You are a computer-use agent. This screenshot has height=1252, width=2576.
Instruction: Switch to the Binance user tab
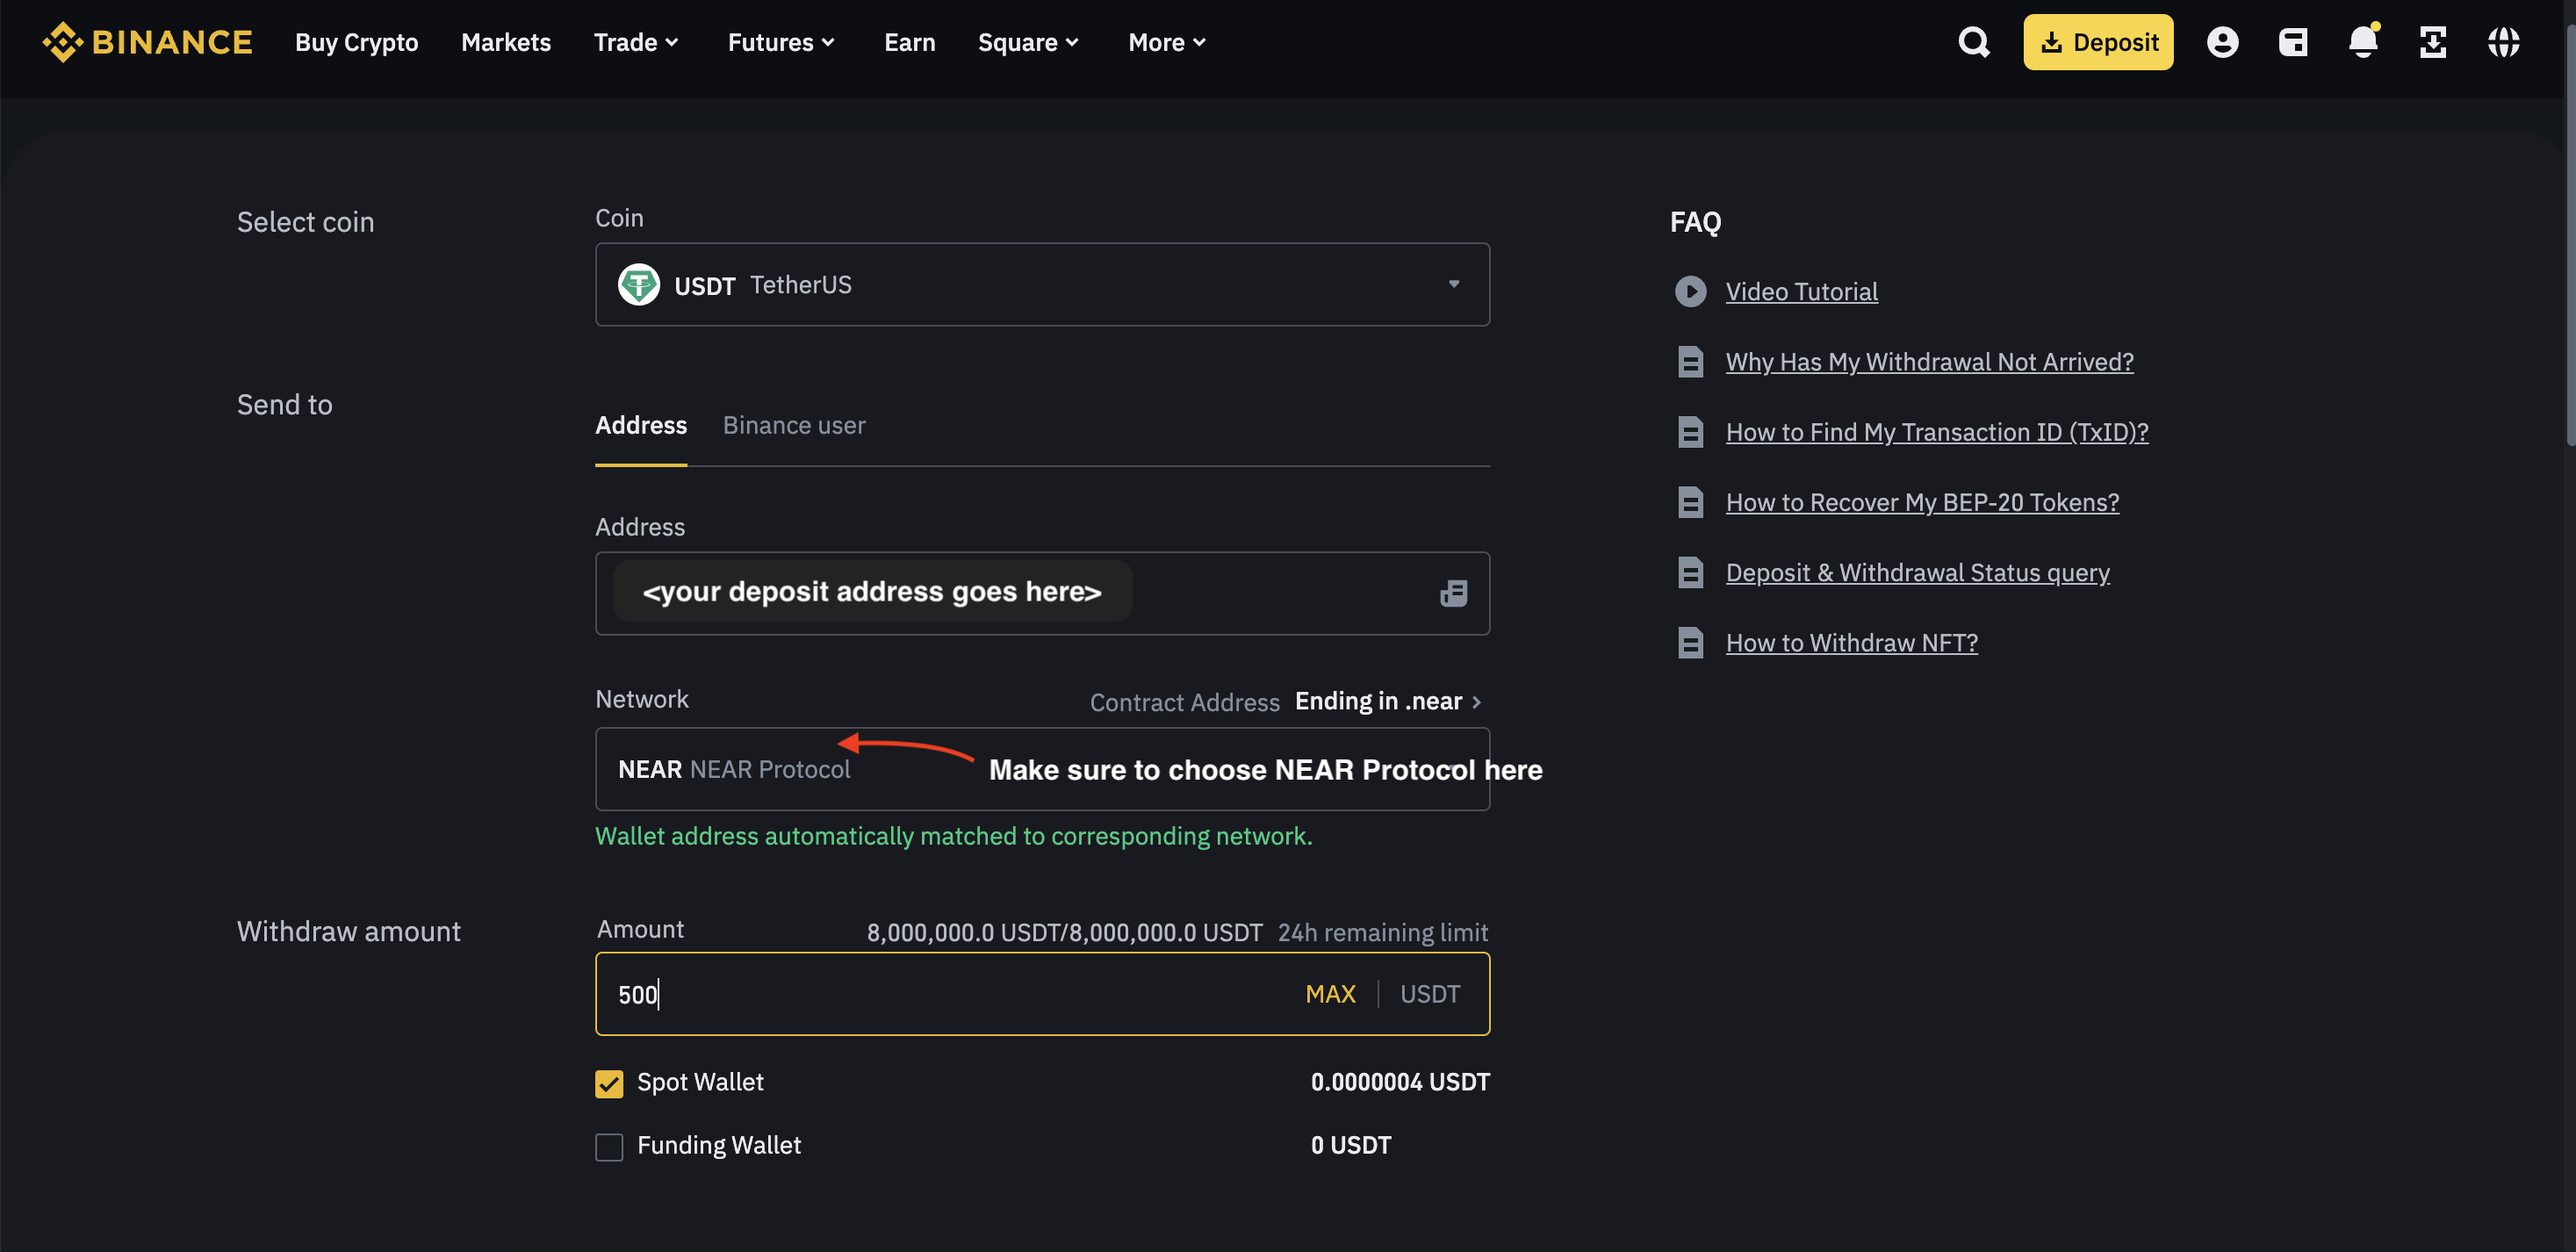(x=794, y=425)
